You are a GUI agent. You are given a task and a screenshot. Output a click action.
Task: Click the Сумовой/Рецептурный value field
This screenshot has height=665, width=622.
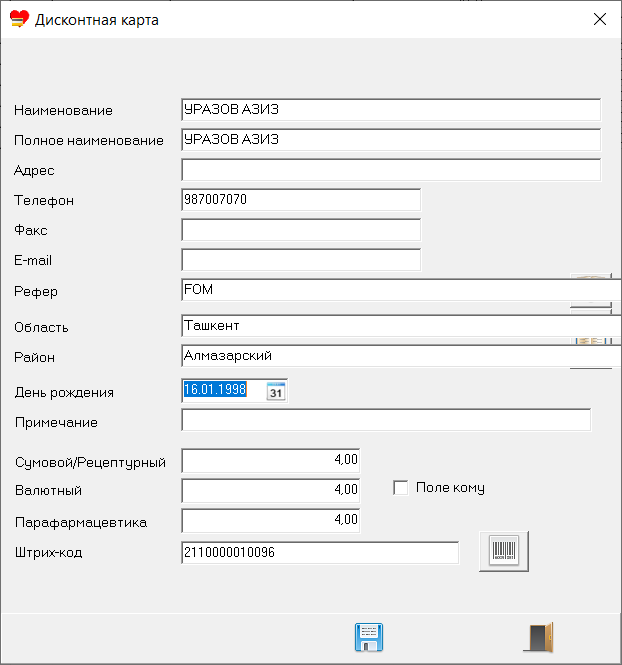[x=271, y=460]
